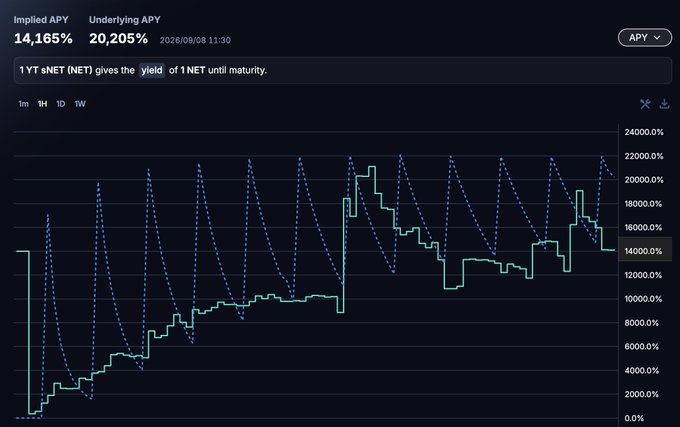Click '1 YT sNET (NET) gives the' text
This screenshot has height=427, width=680.
(x=77, y=70)
